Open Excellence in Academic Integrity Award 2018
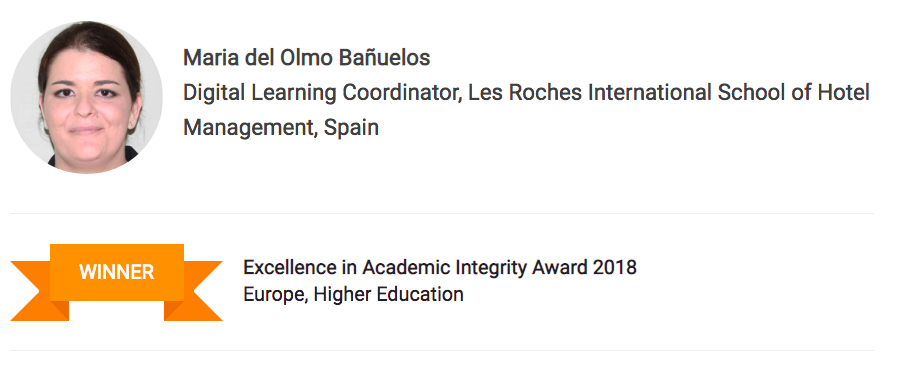900x372 pixels. point(440,268)
